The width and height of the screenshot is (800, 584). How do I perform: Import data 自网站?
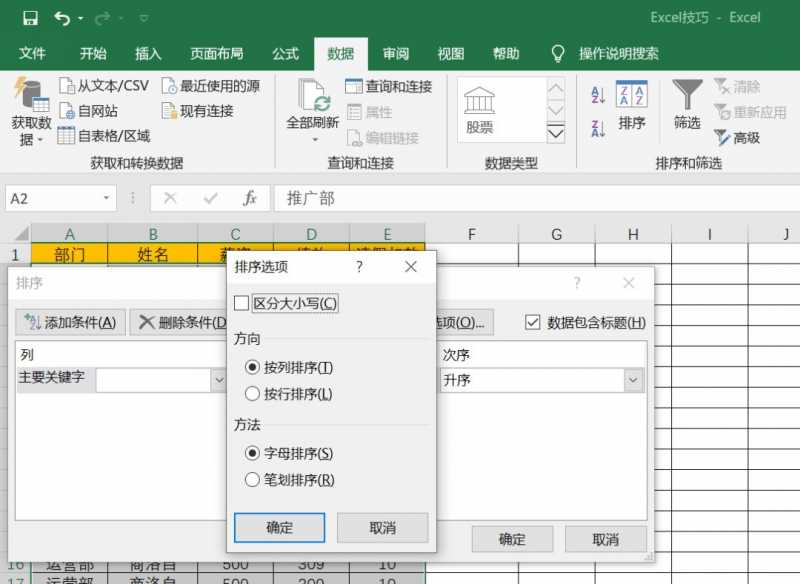[88, 111]
